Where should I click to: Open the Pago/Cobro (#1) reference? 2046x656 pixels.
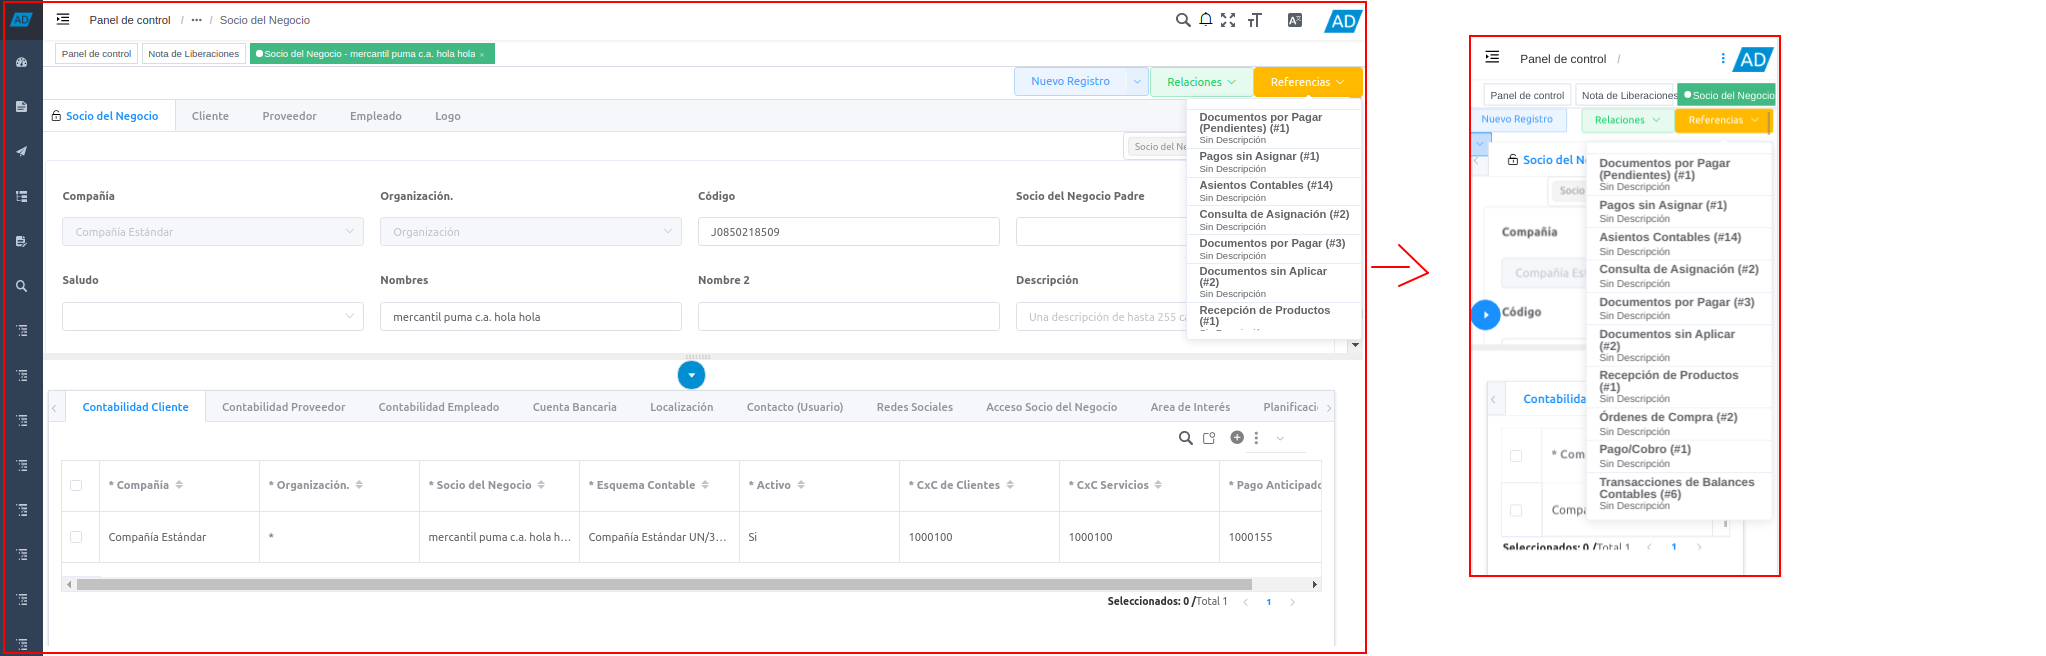1645,450
